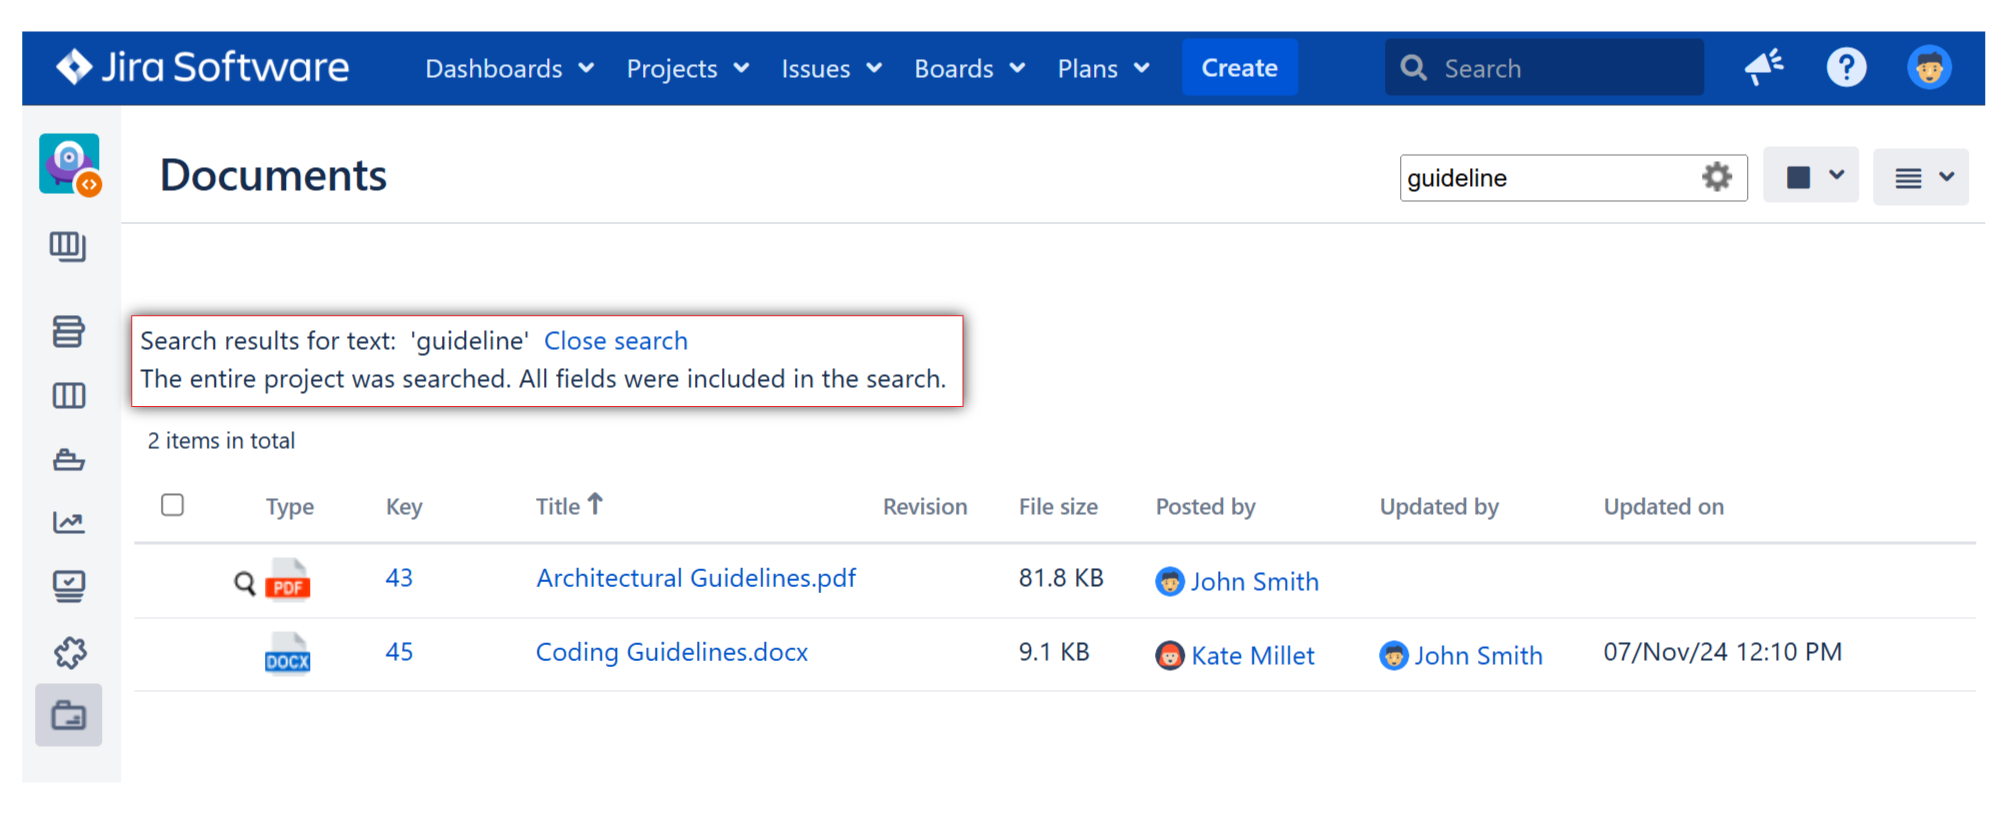Image resolution: width=2006 pixels, height=816 pixels.
Task: Open document key 45
Action: pyautogui.click(x=399, y=652)
